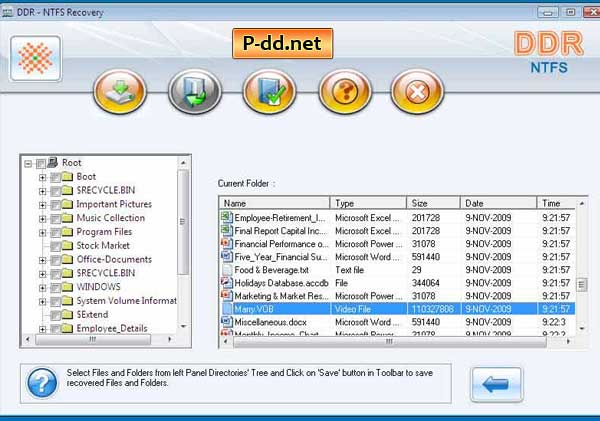This screenshot has width=600, height=421.
Task: Click PowerPoint icon beside Financial Performance file
Action: tap(227, 243)
